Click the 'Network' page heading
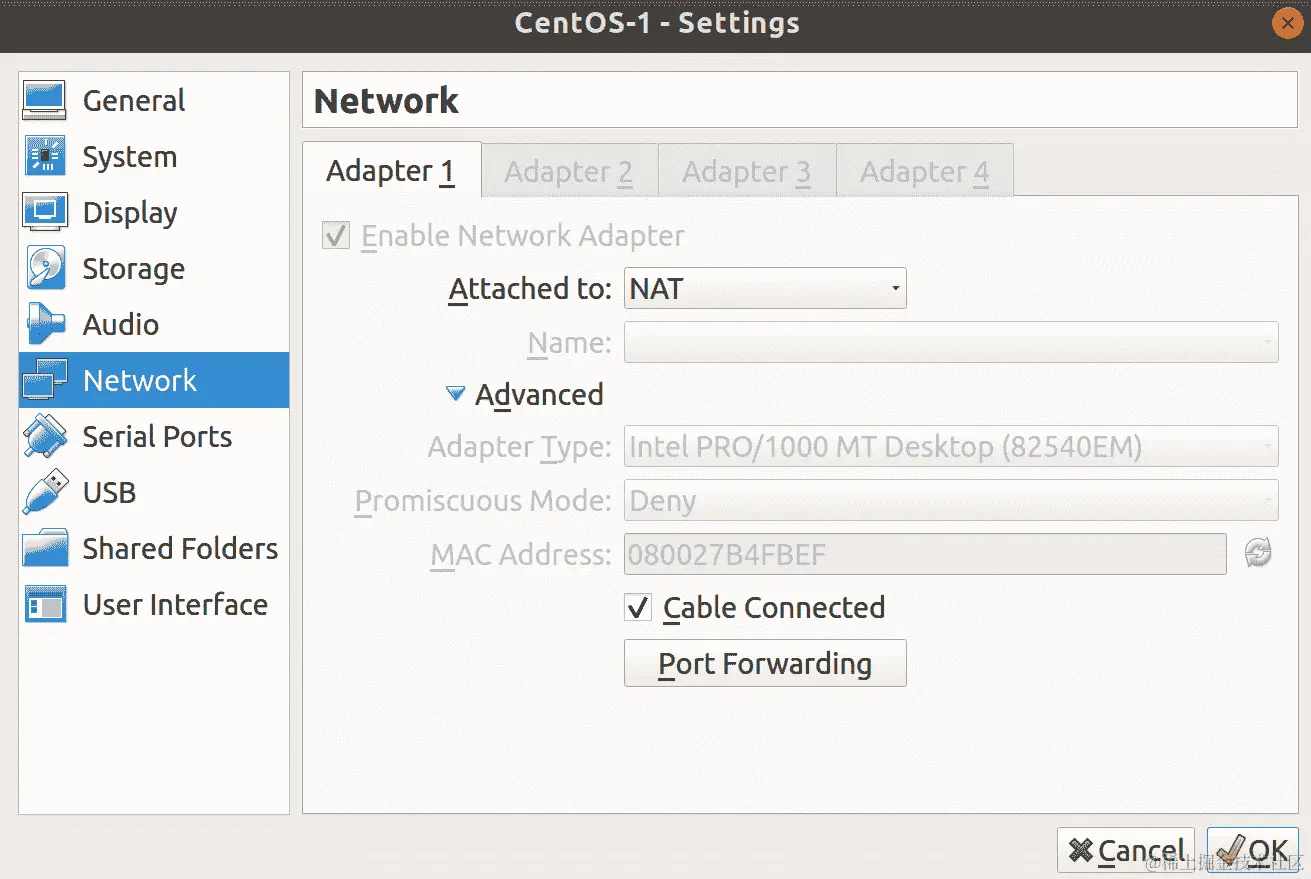This screenshot has width=1311, height=879. (386, 100)
